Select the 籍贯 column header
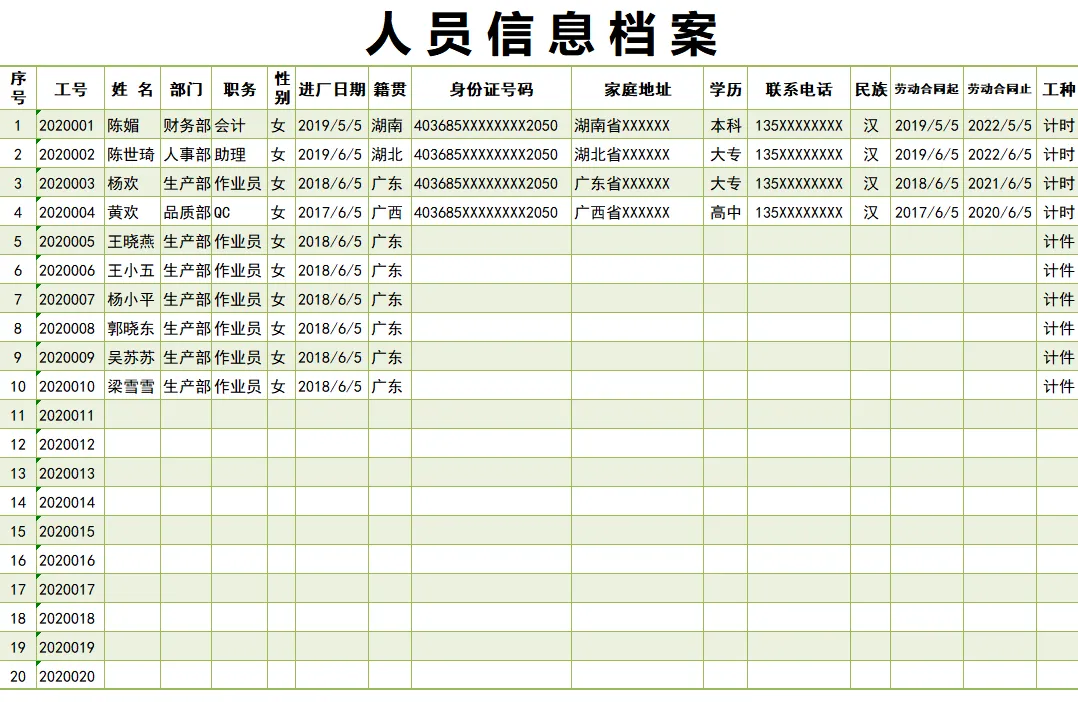 (390, 88)
